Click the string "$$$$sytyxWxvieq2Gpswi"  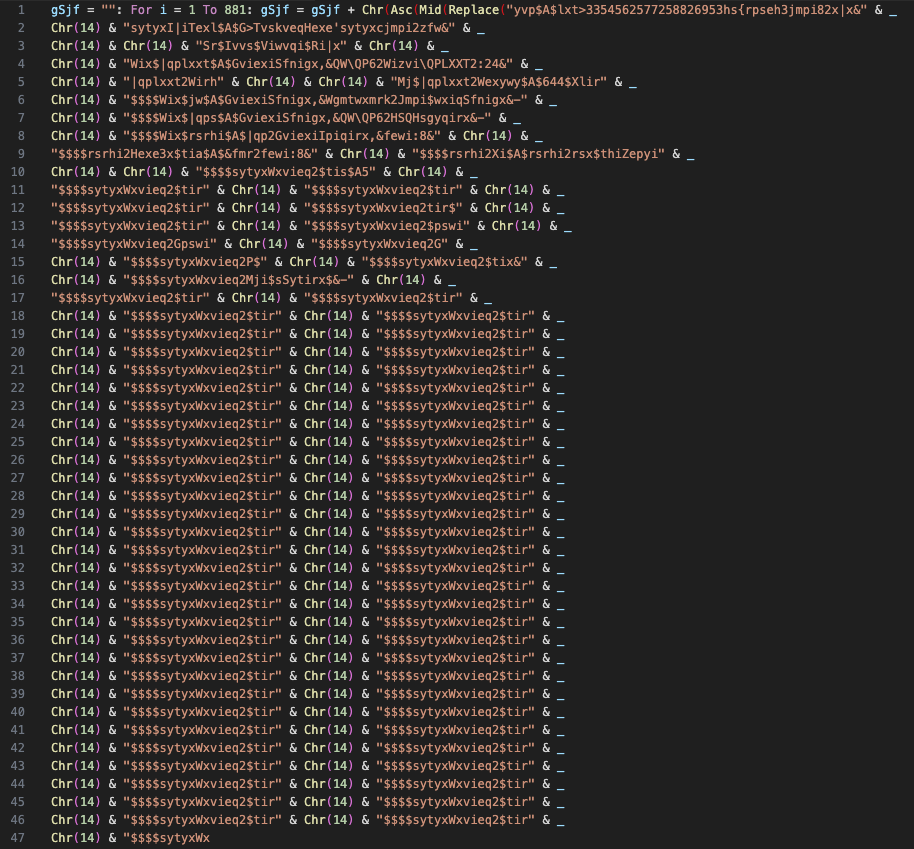(x=133, y=245)
